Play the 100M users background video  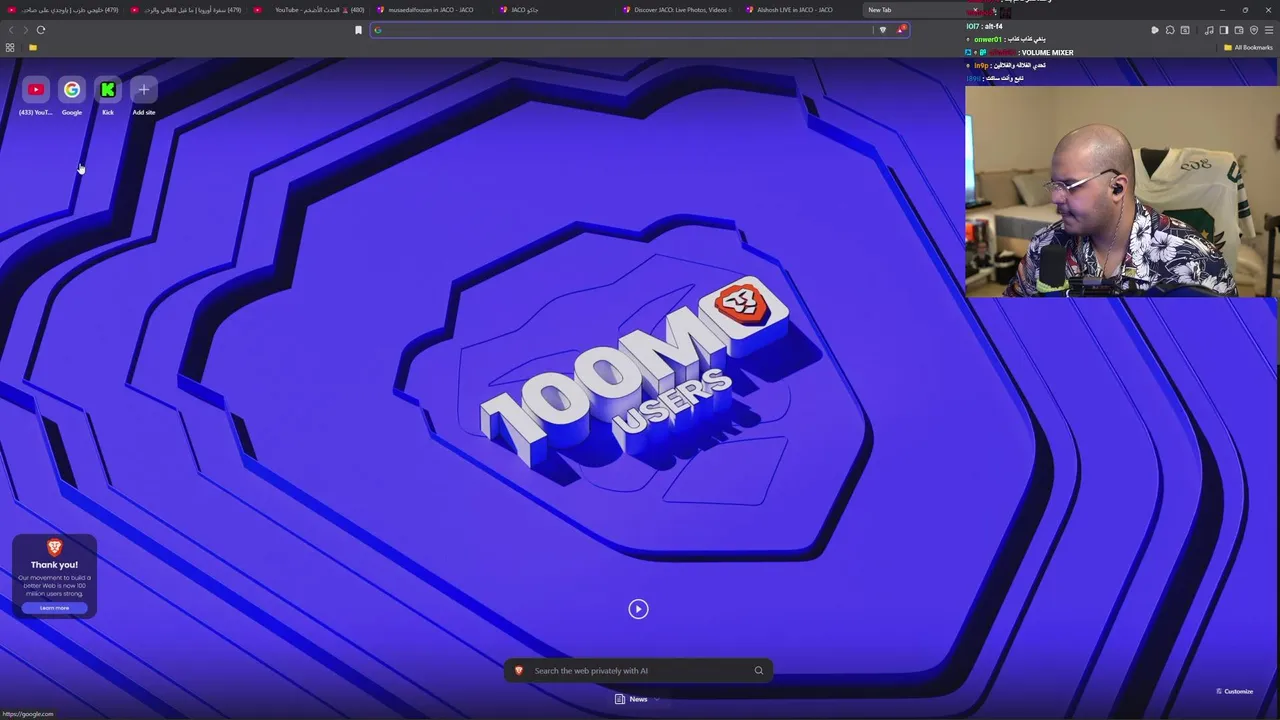[638, 609]
